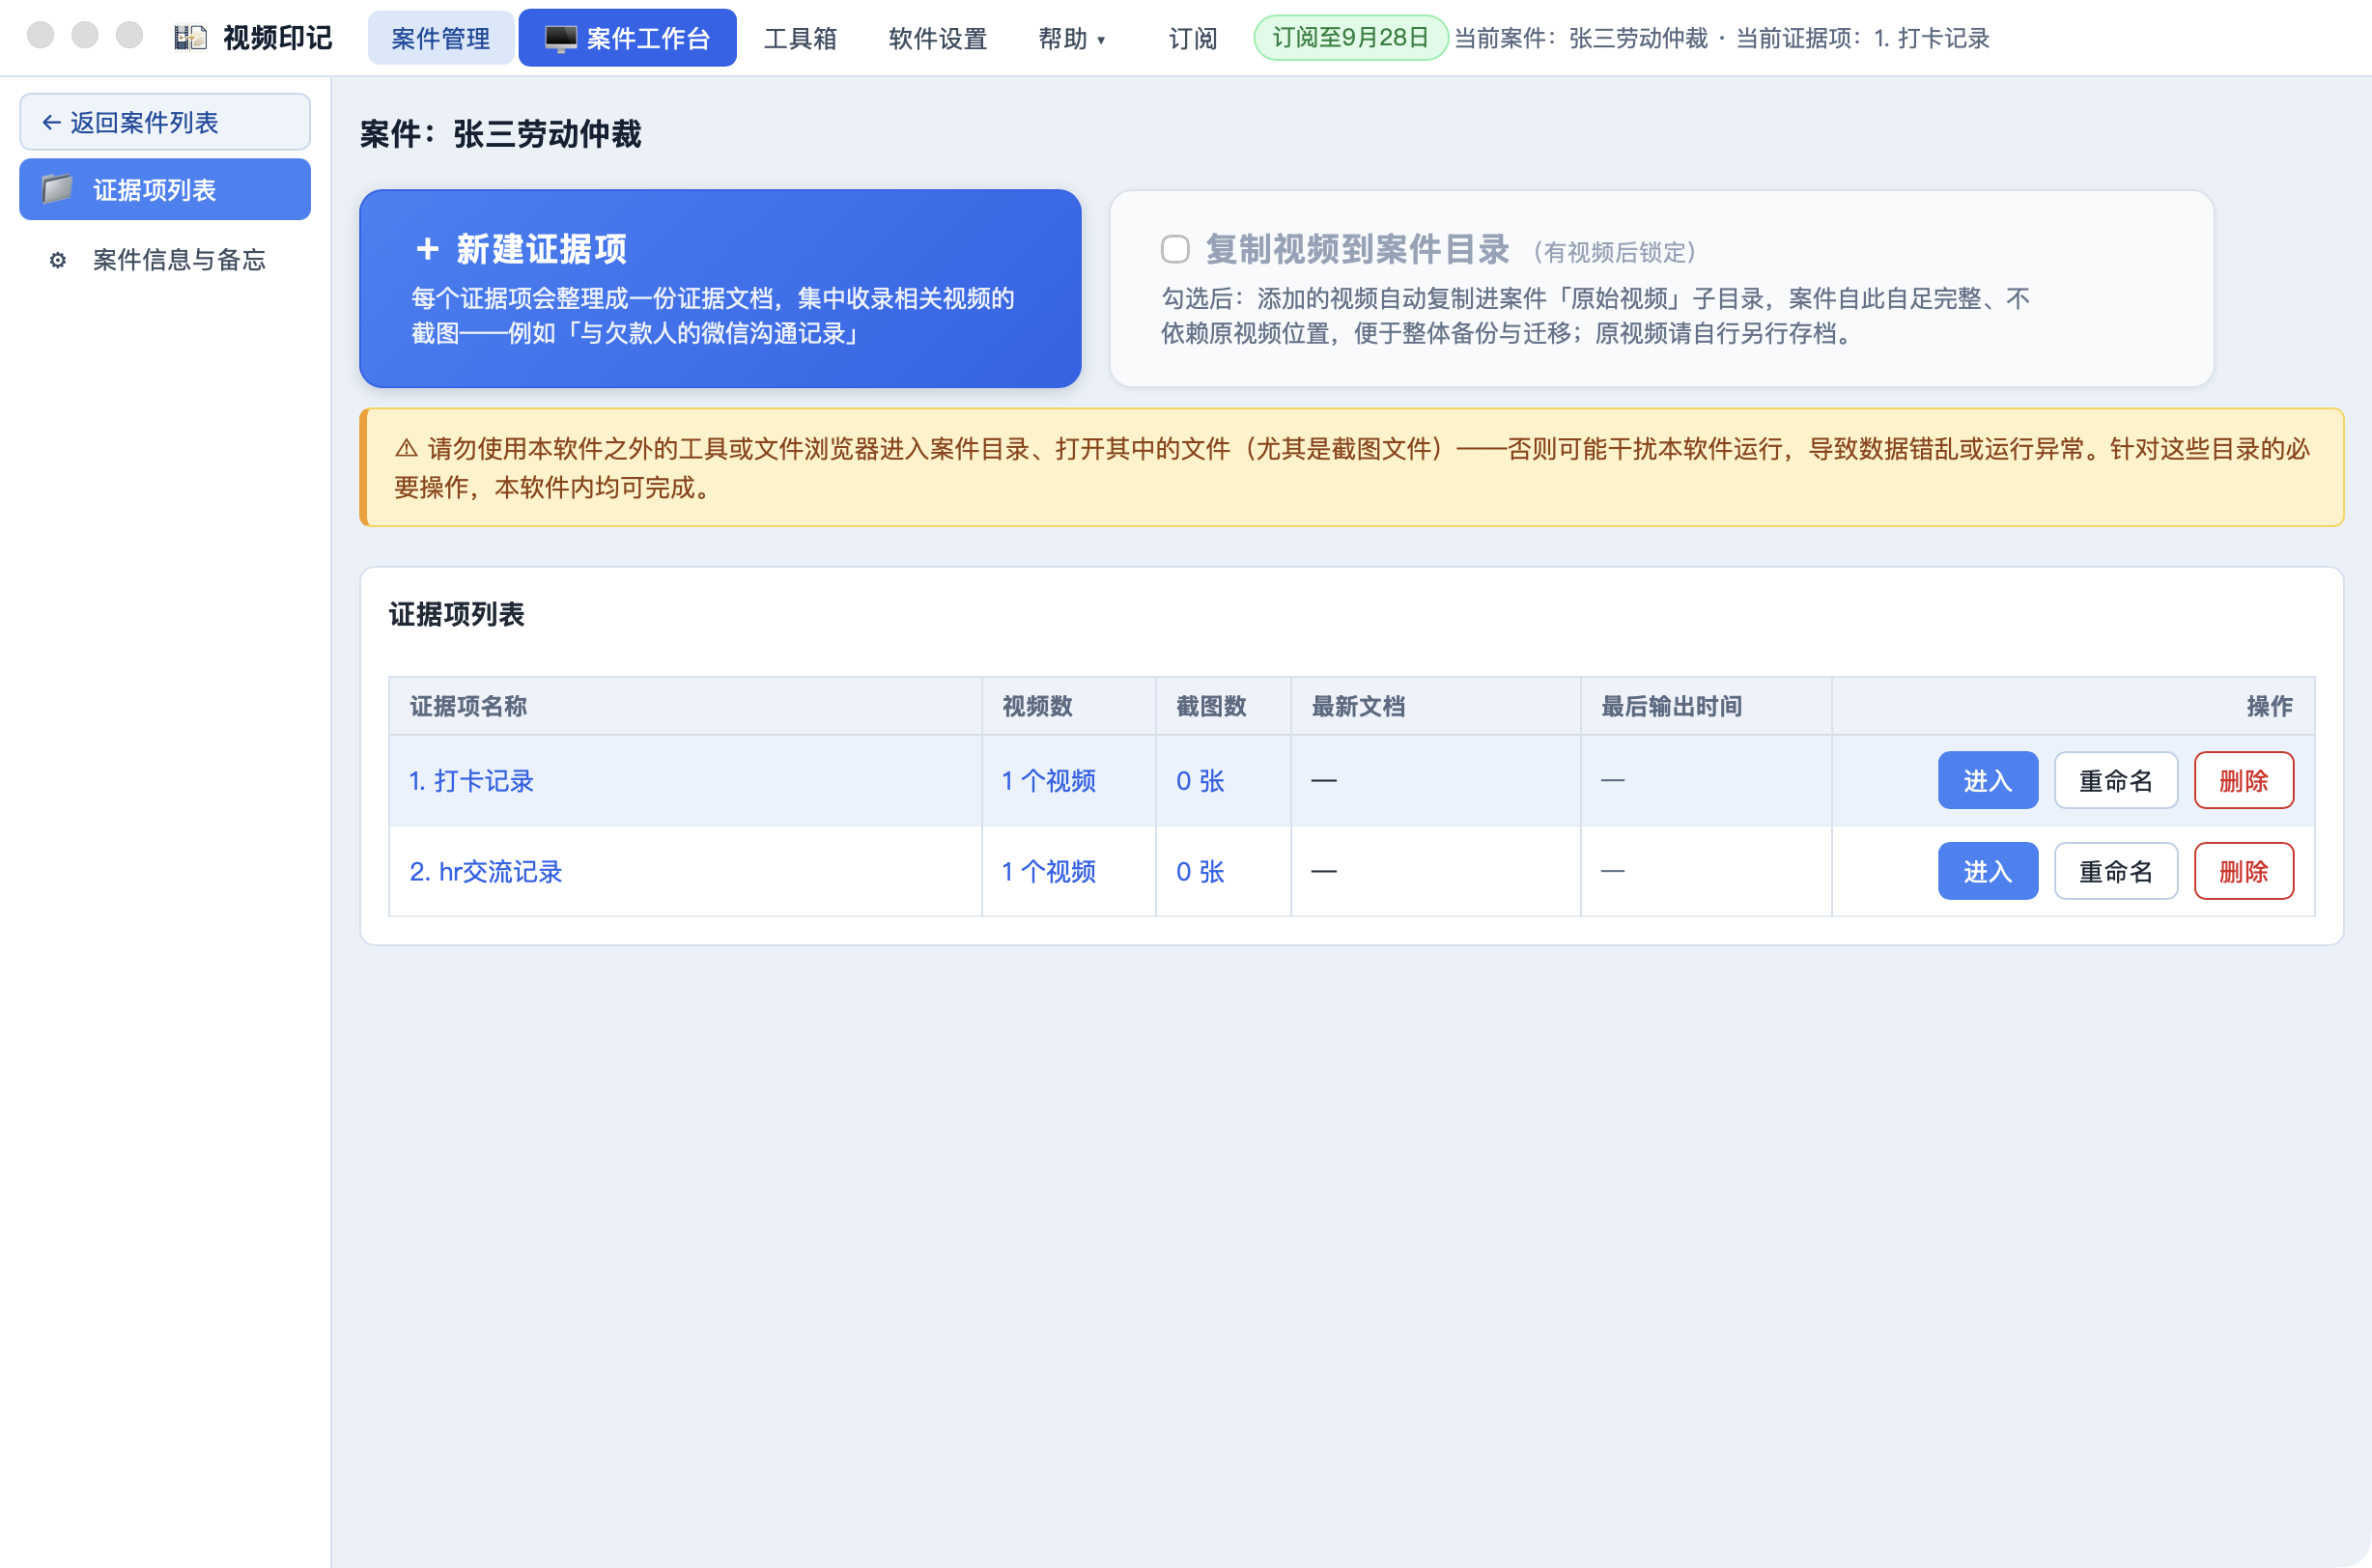Viewport: 2372px width, 1568px height.
Task: Switch to the 案件管理 tab
Action: 441,38
